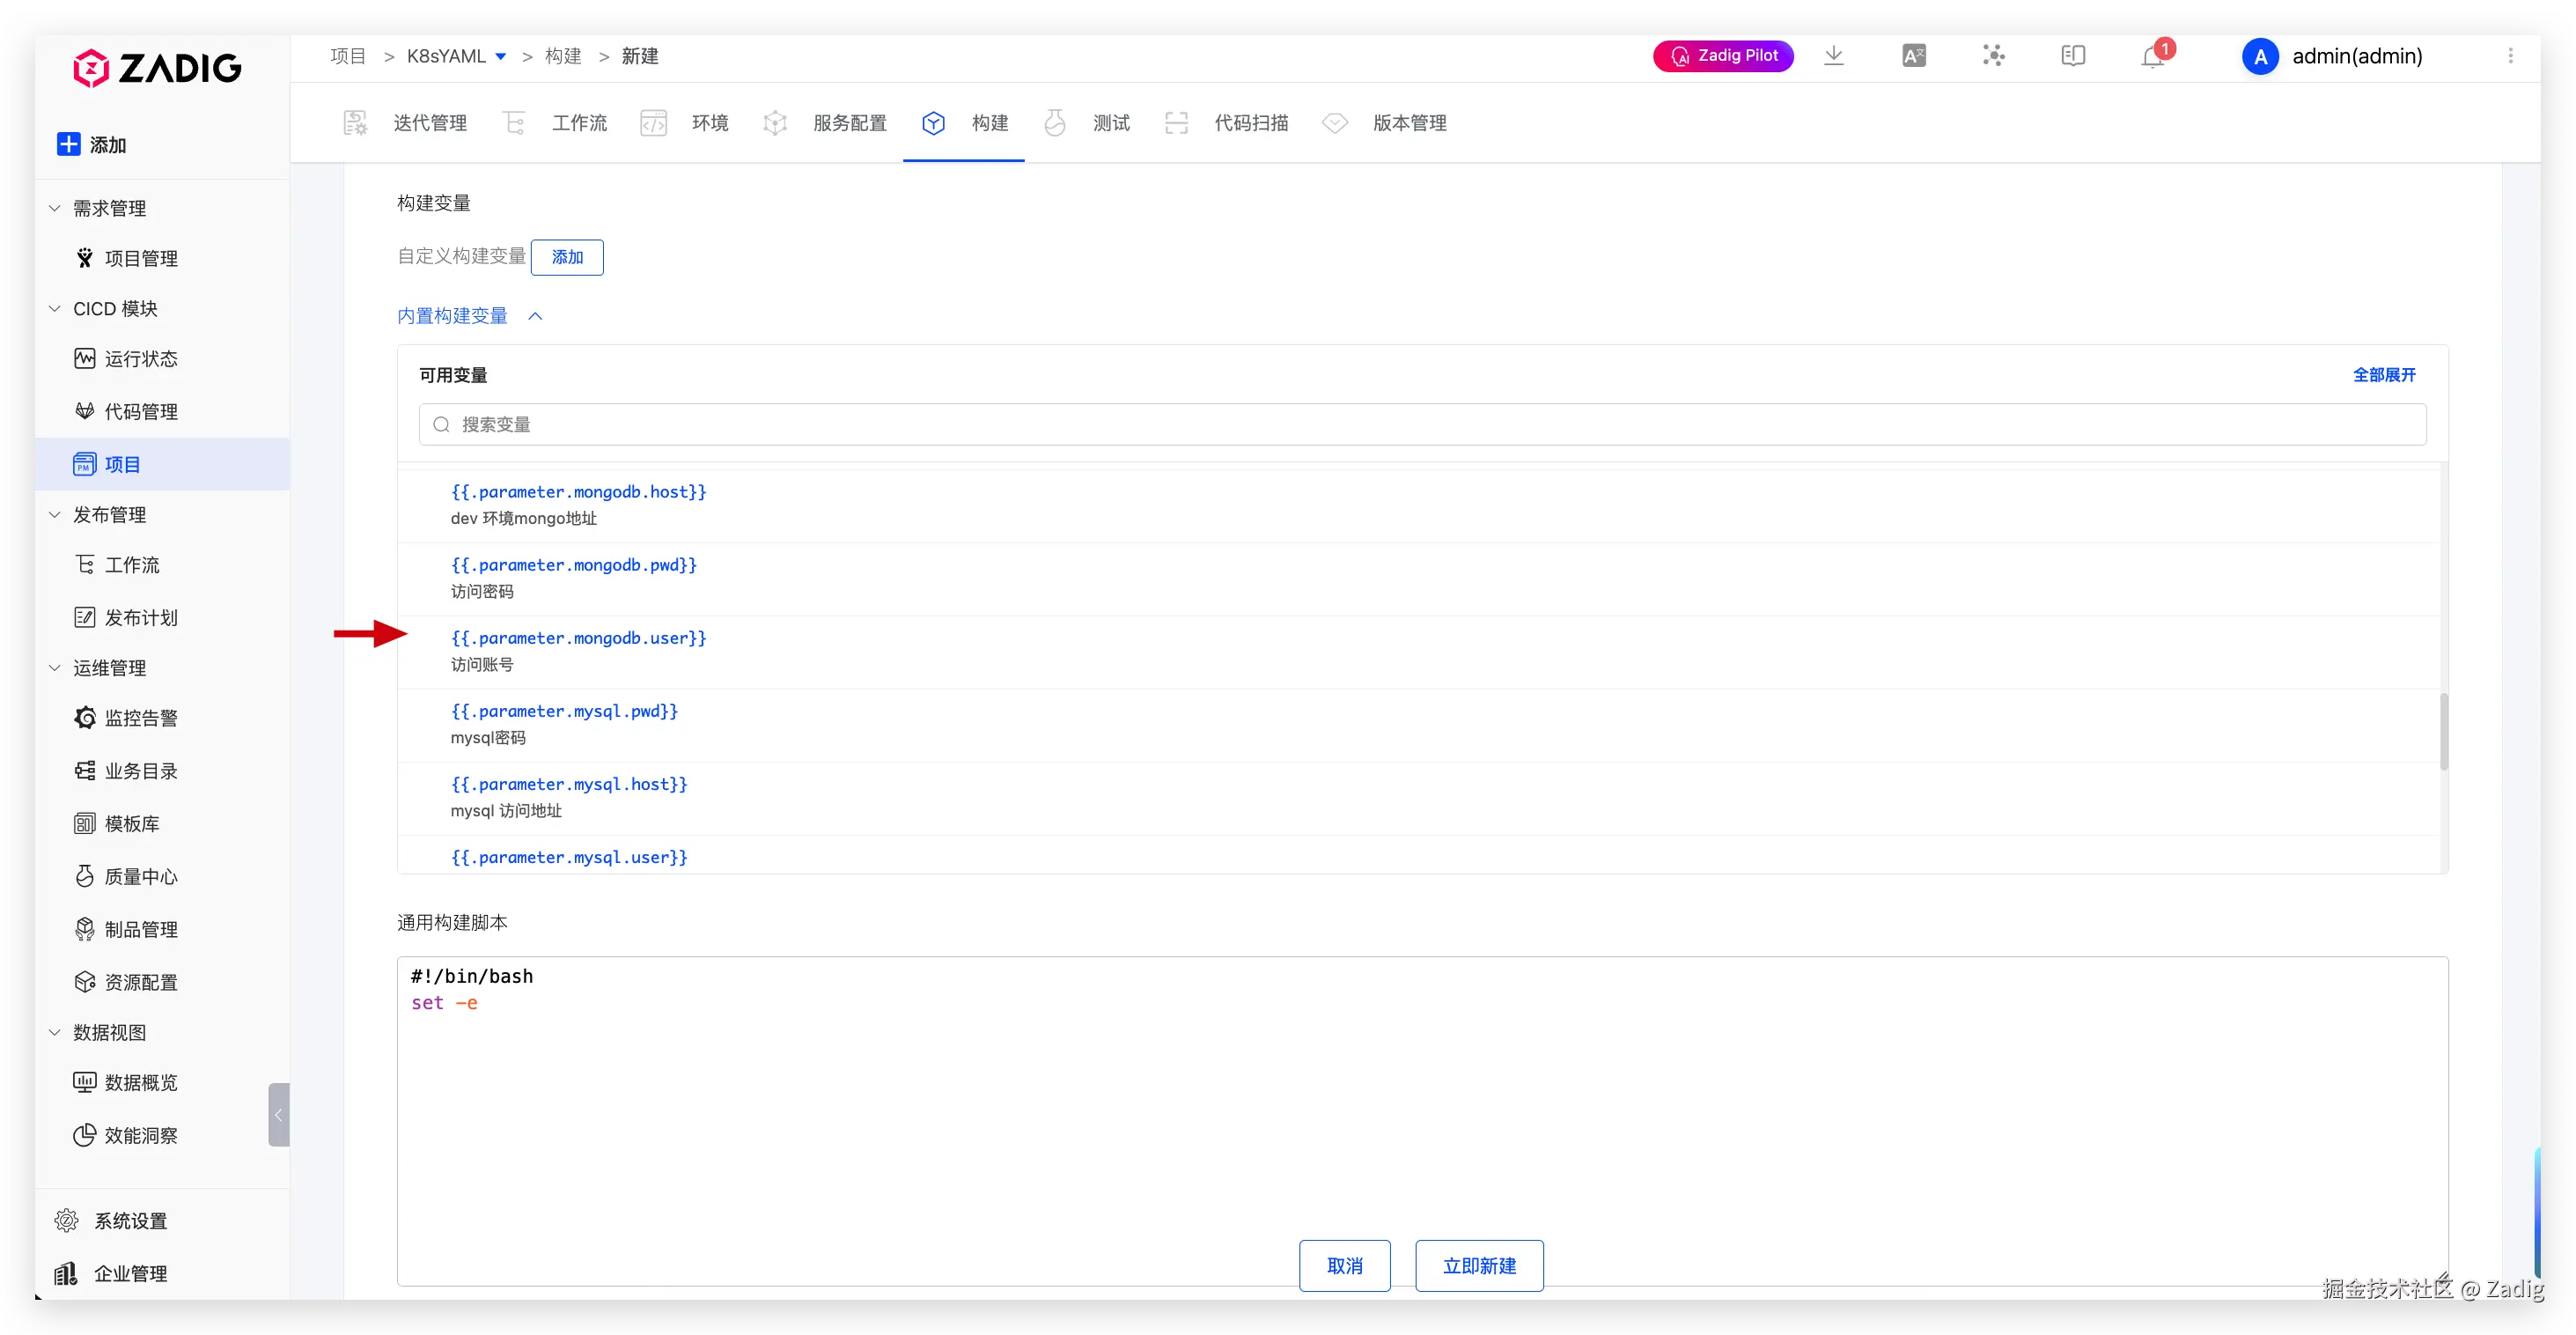Image resolution: width=2576 pixels, height=1335 pixels.
Task: Open 资源配置 page
Action: click(x=141, y=982)
